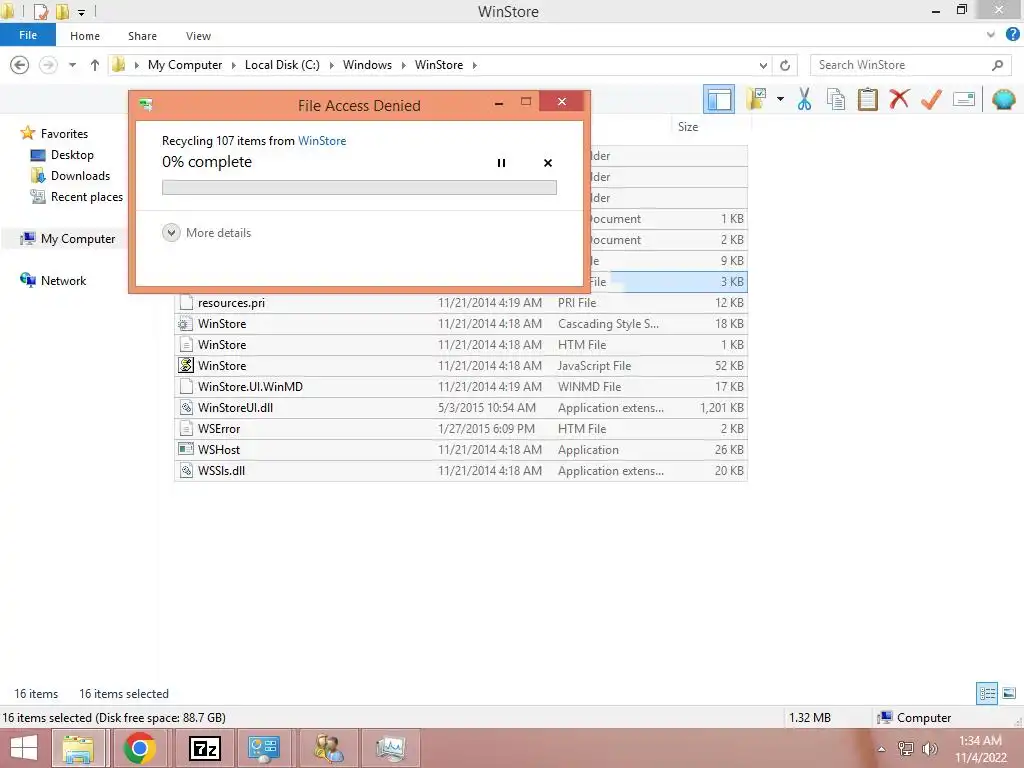Switch to the View ribbon tab
Screen dimensions: 1024x768
[198, 36]
